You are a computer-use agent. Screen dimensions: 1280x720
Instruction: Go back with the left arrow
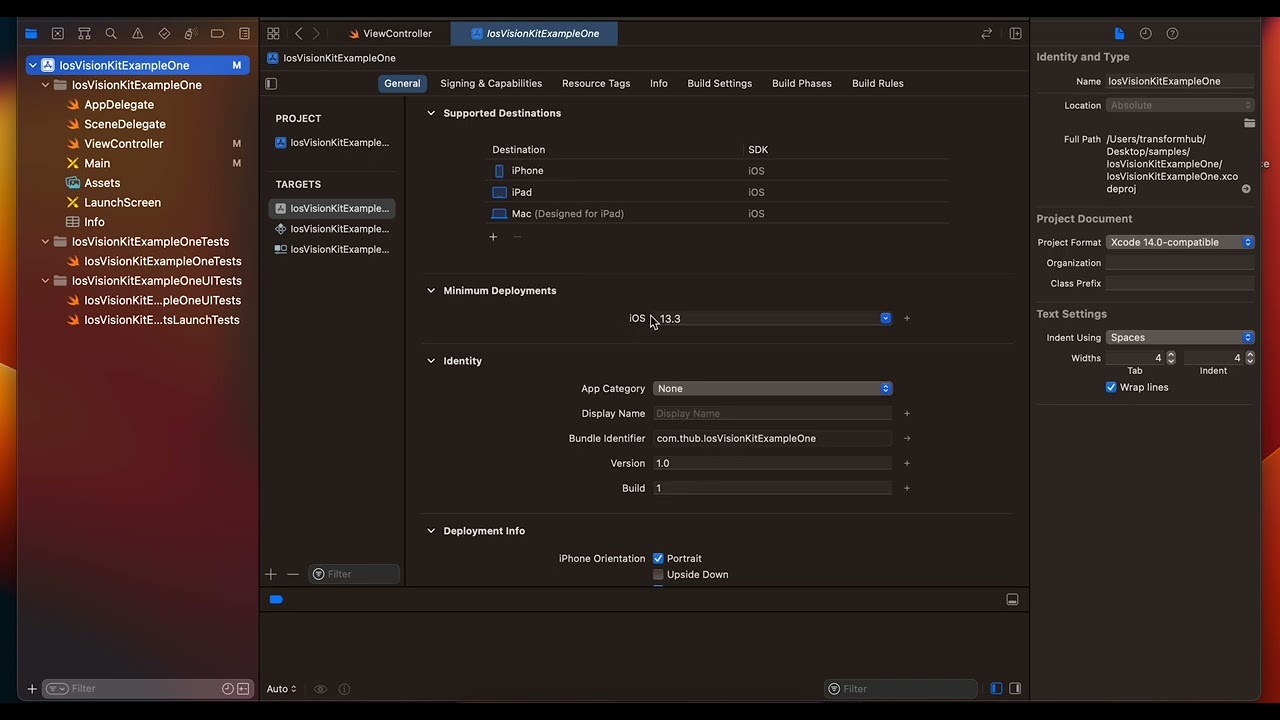[298, 33]
